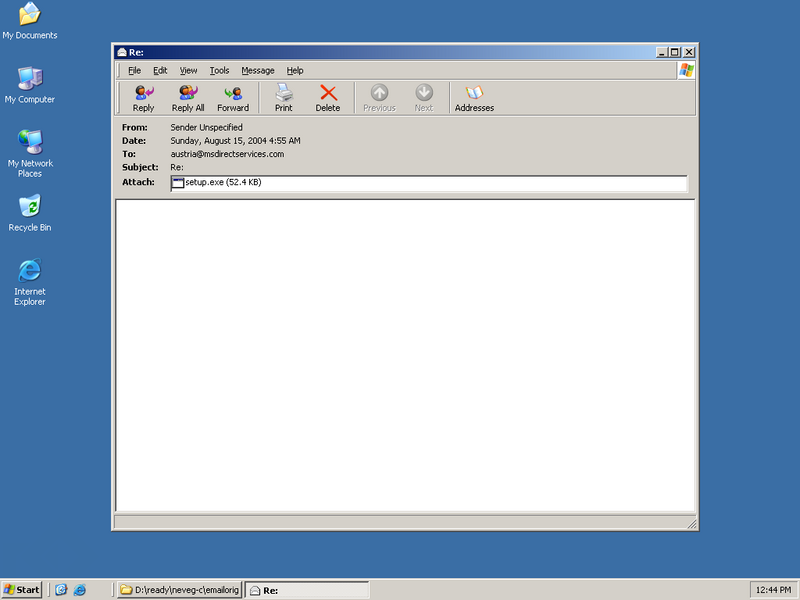Select the setup.exe attachment
The height and width of the screenshot is (600, 800).
(217, 183)
